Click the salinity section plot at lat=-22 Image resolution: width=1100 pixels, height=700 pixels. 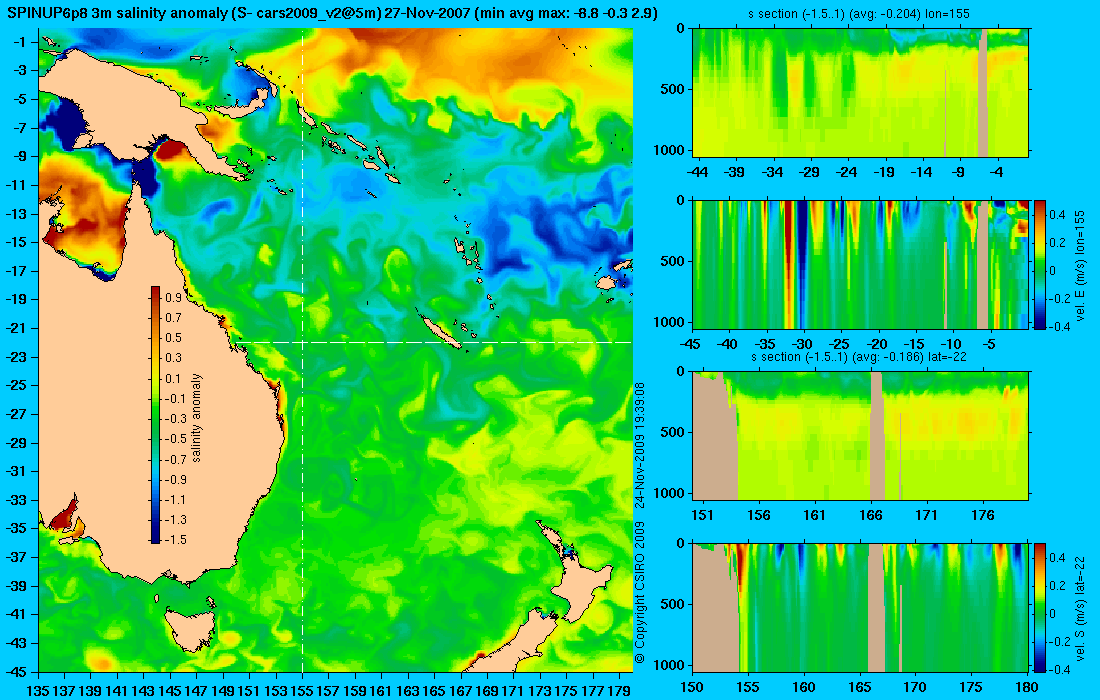[x=861, y=436]
